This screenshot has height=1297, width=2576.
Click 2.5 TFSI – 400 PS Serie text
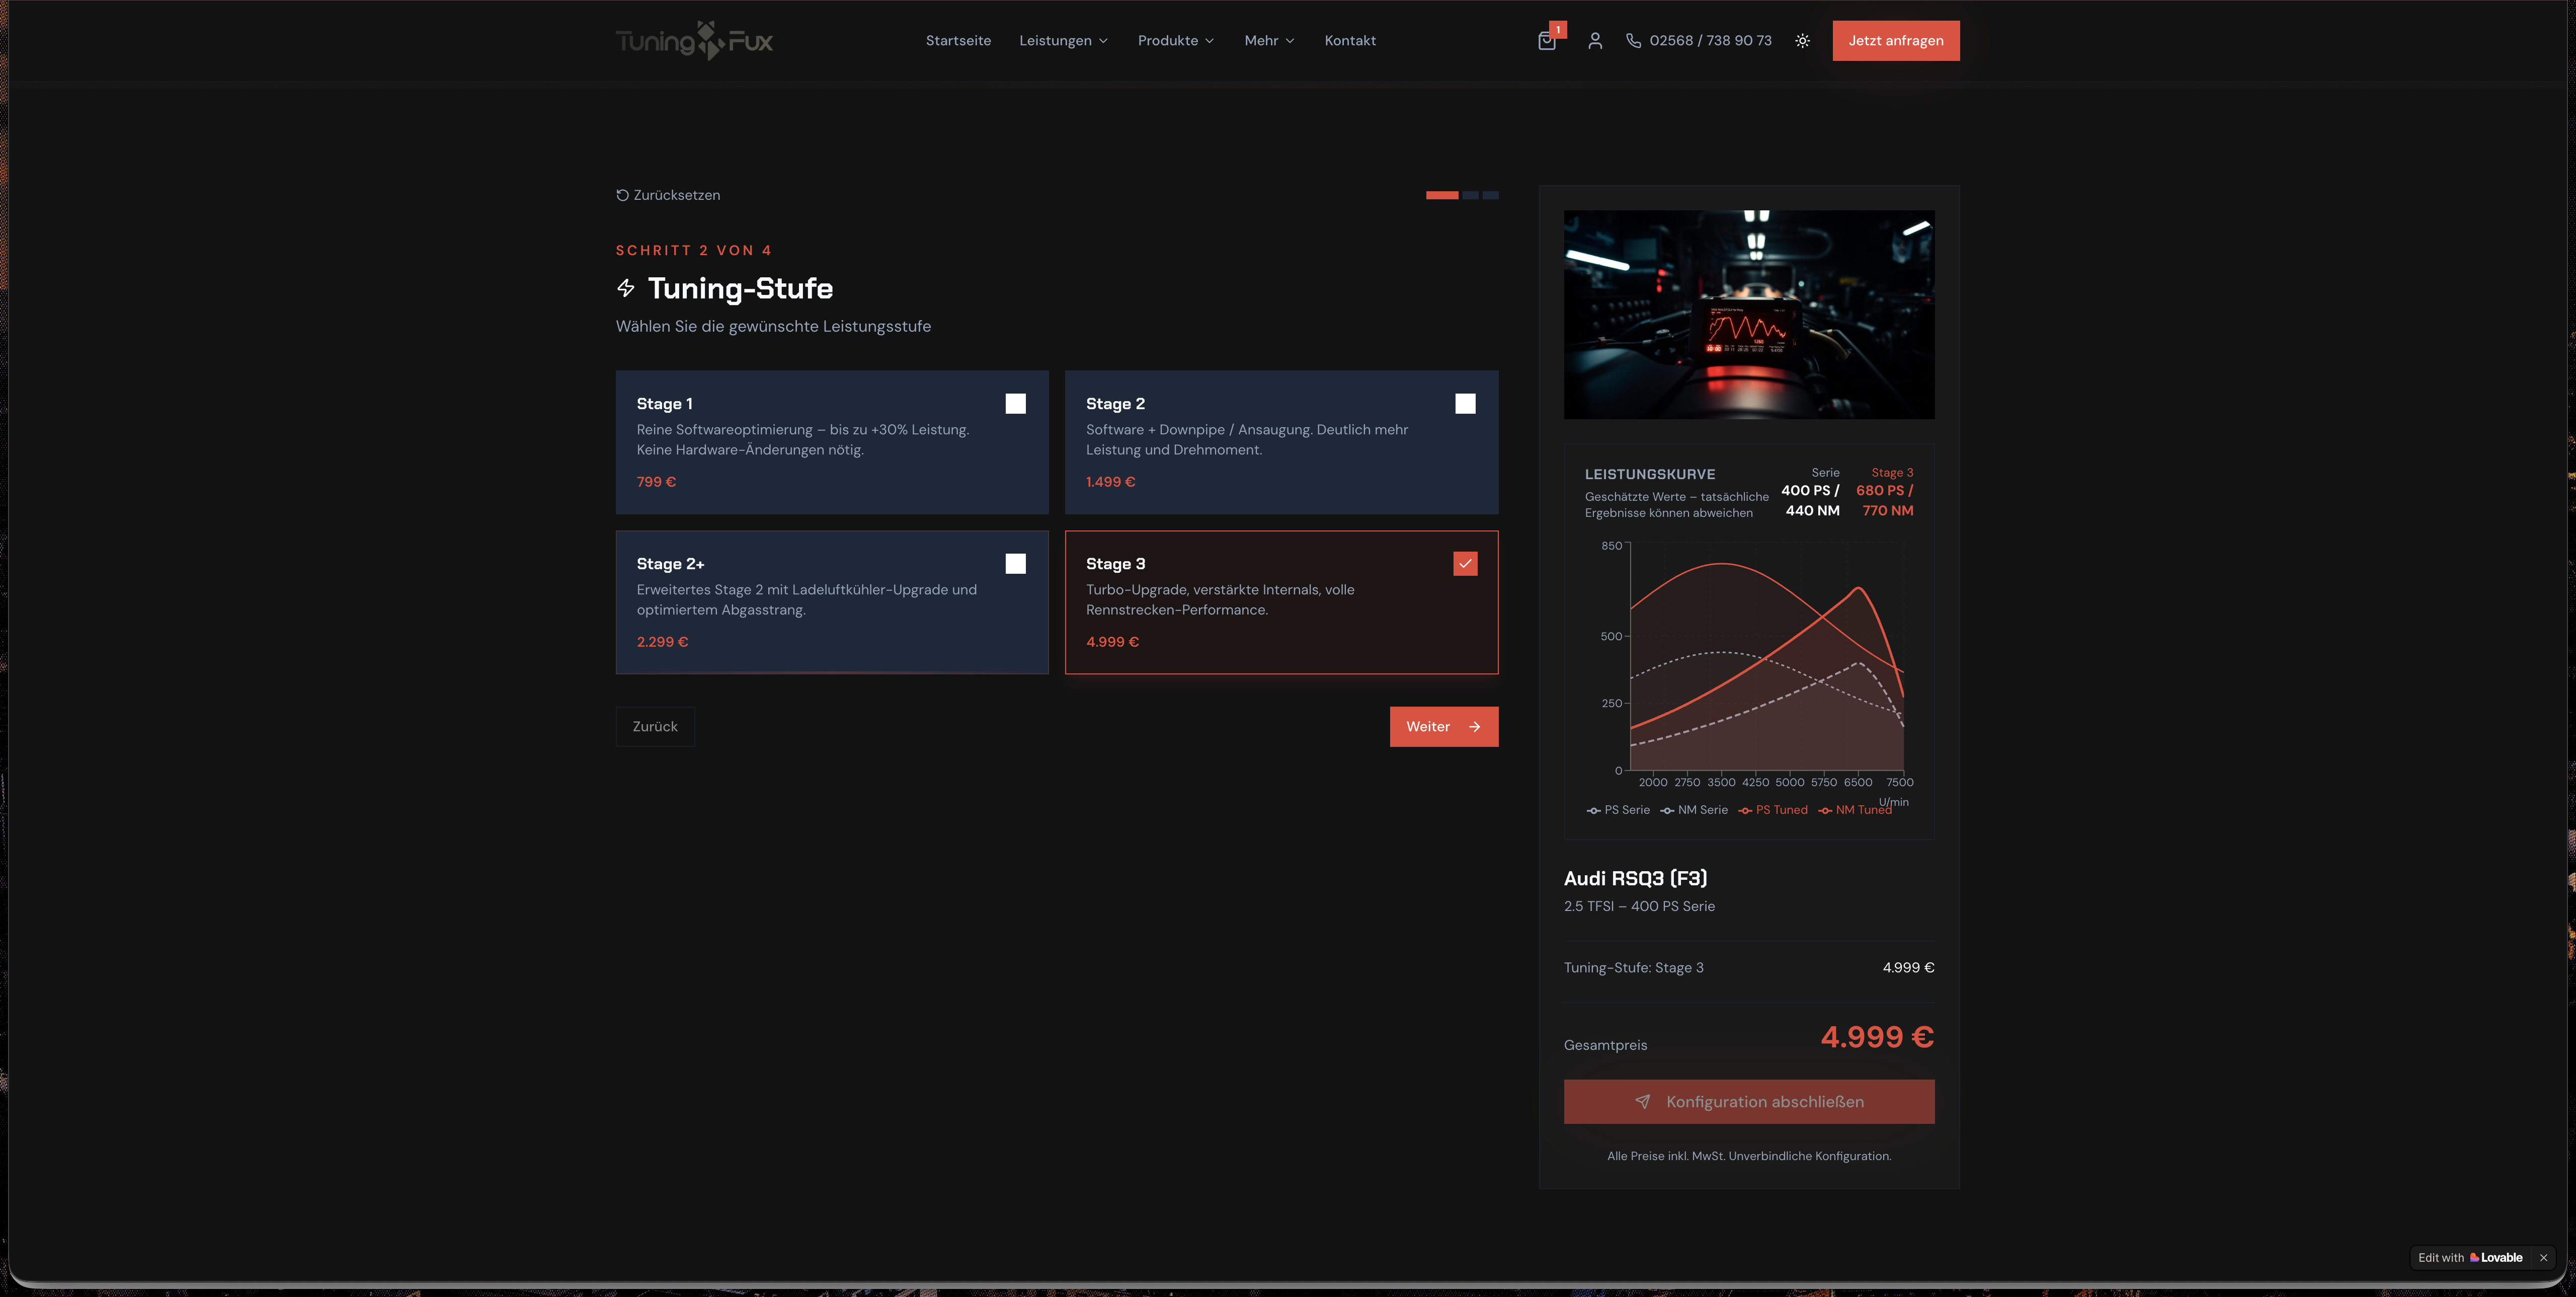[1639, 907]
